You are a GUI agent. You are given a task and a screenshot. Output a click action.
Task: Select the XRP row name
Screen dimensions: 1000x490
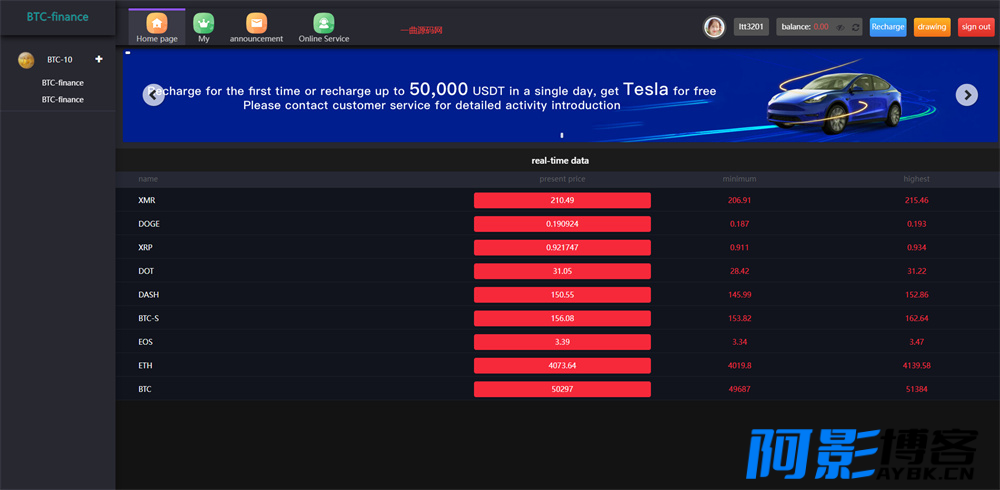(x=145, y=248)
